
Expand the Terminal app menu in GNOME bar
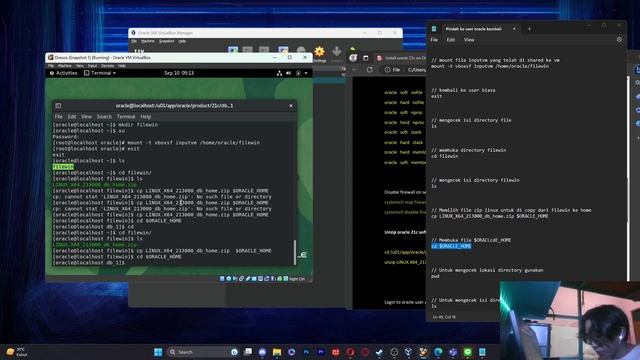click(100, 73)
